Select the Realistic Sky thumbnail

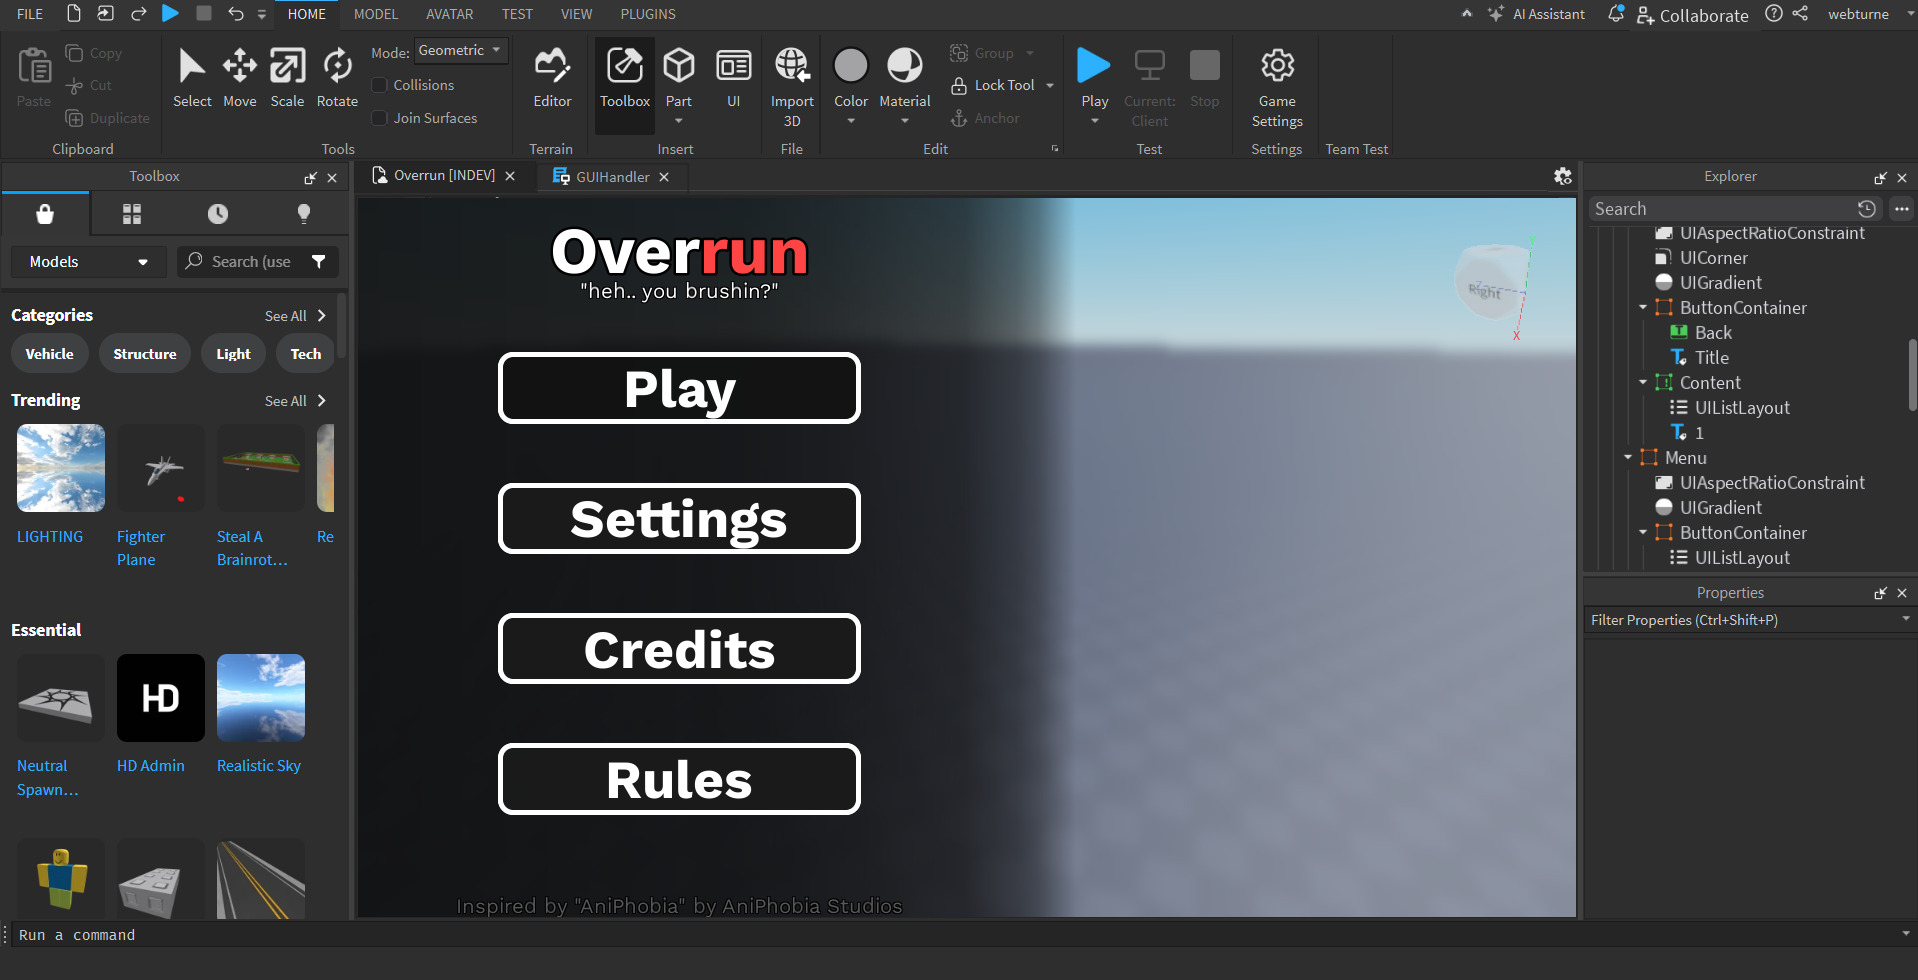coord(260,697)
